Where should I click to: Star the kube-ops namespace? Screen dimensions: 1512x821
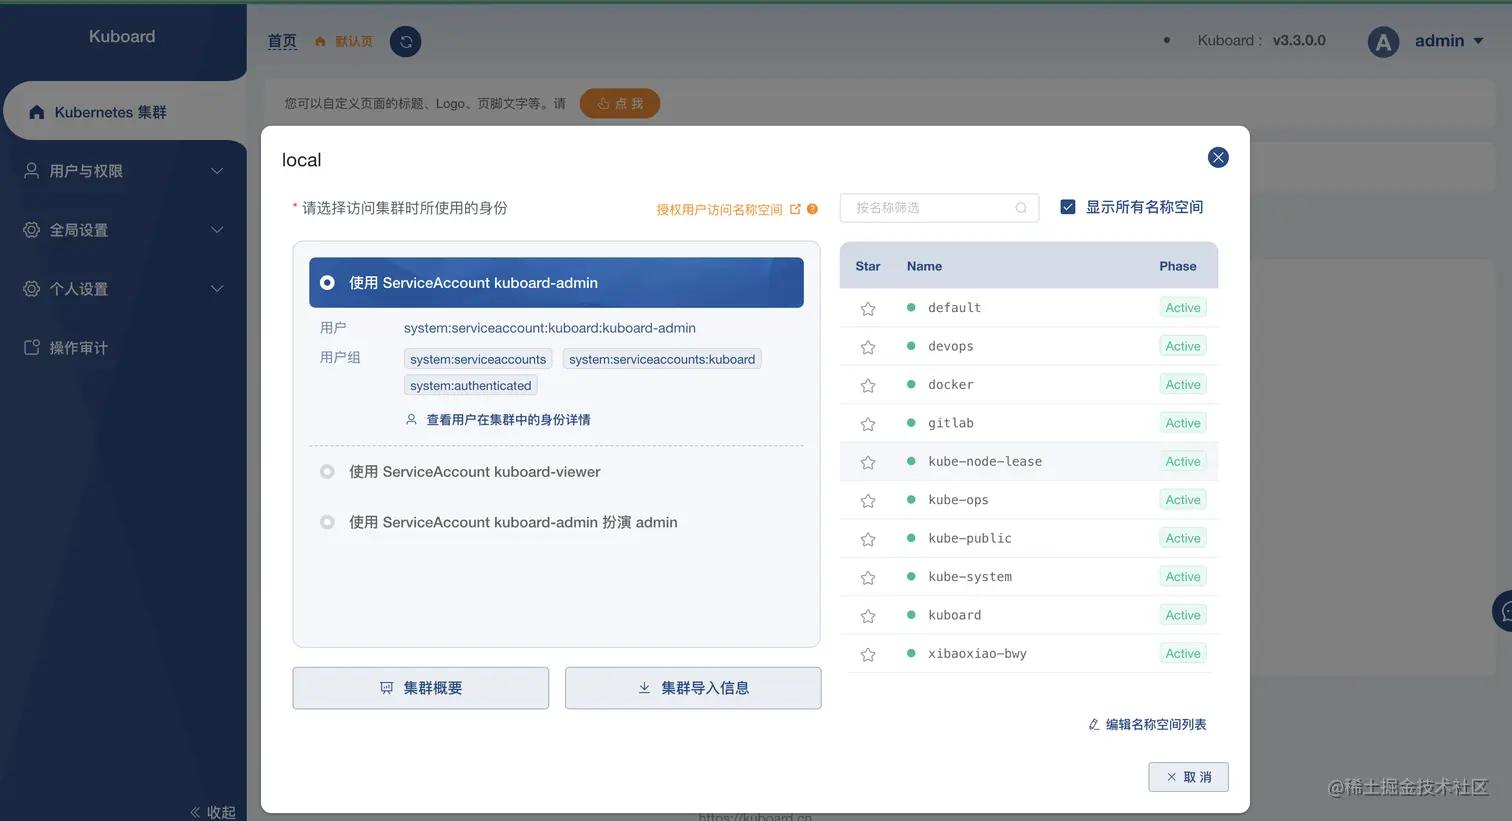[868, 500]
